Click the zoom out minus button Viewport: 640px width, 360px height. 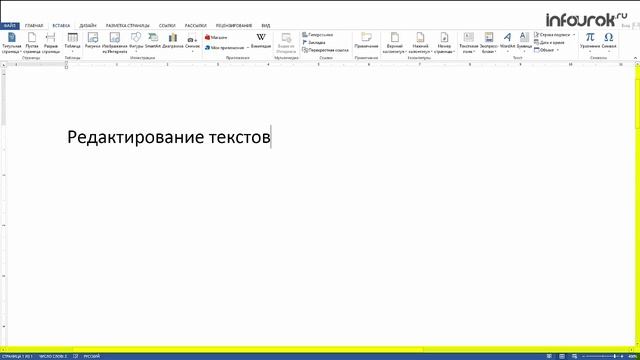[583, 356]
